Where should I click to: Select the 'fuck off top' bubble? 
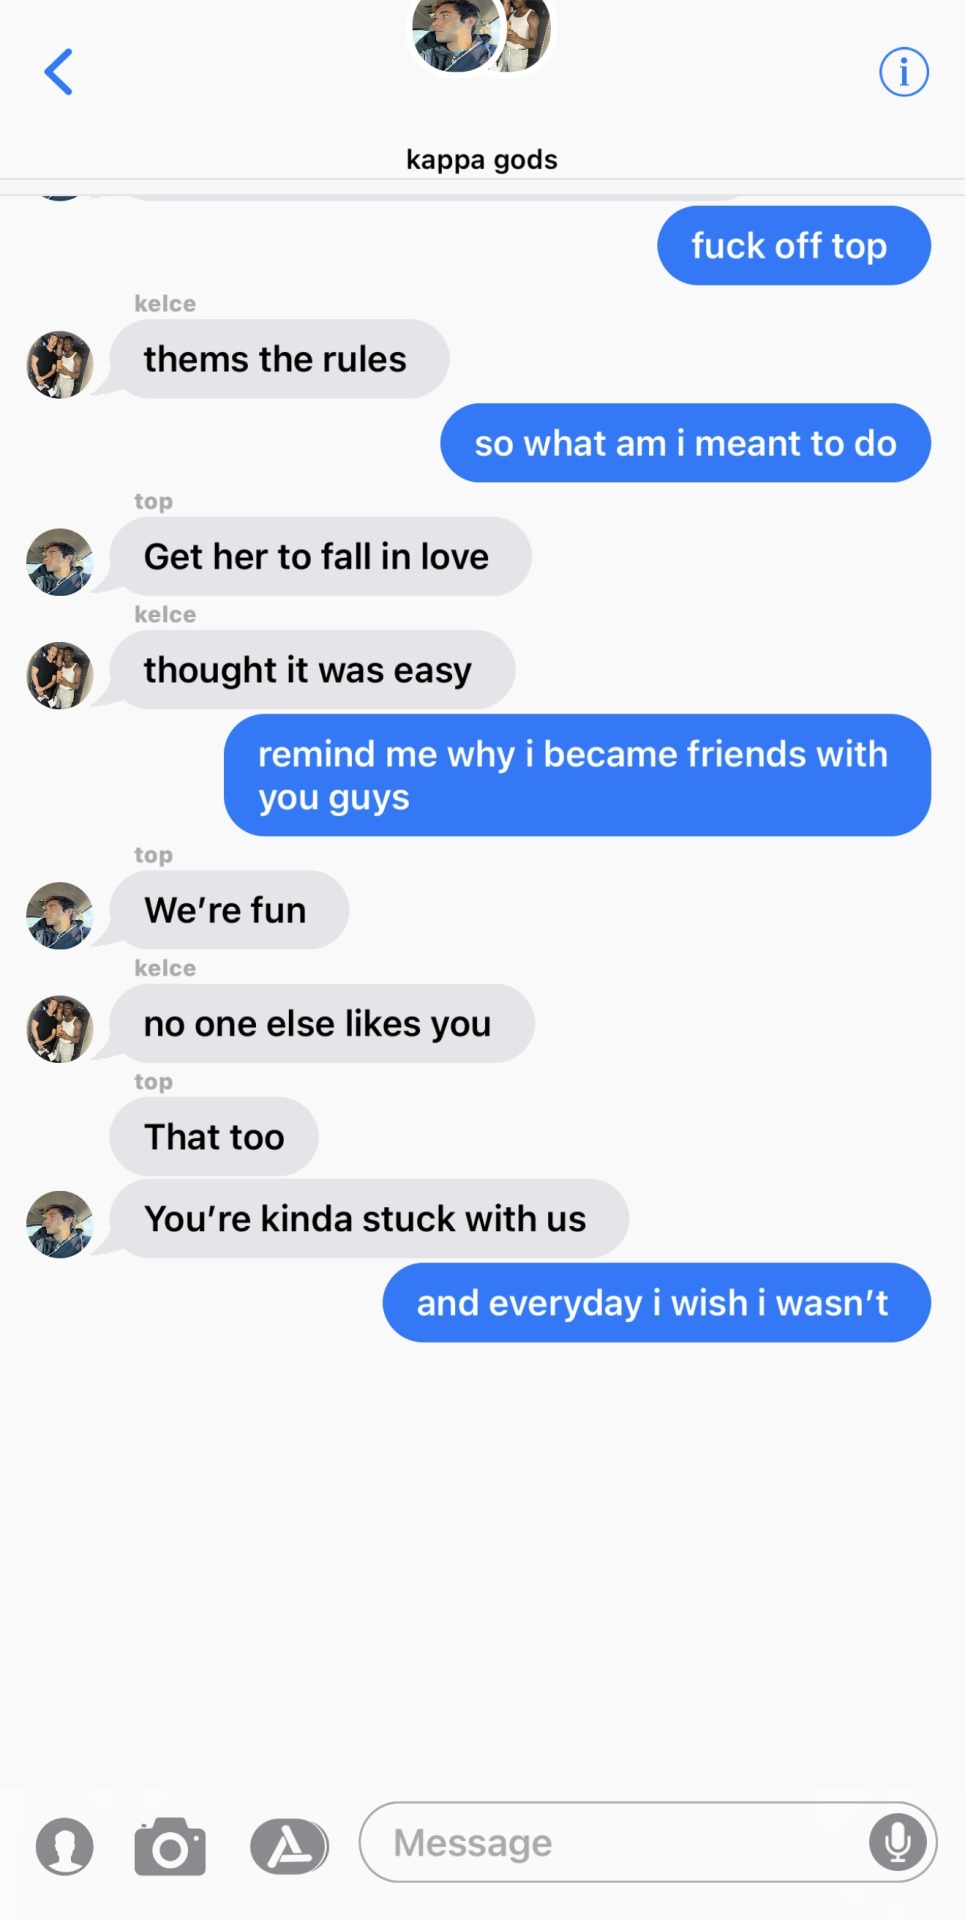click(794, 246)
